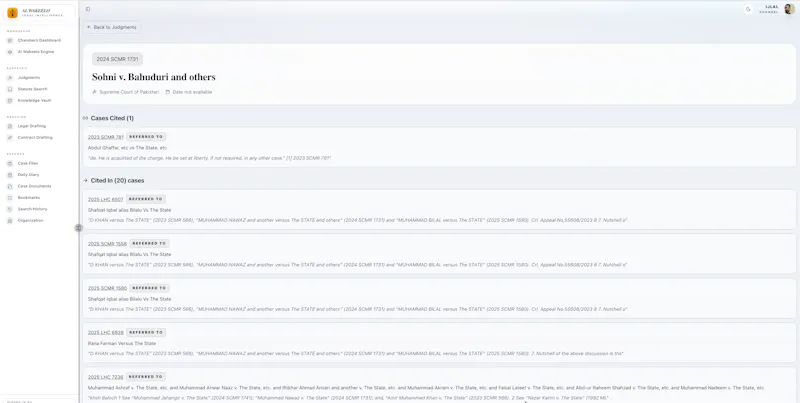Click the REFERRED TO badge beside 2025 SCMR 1558

click(x=149, y=243)
